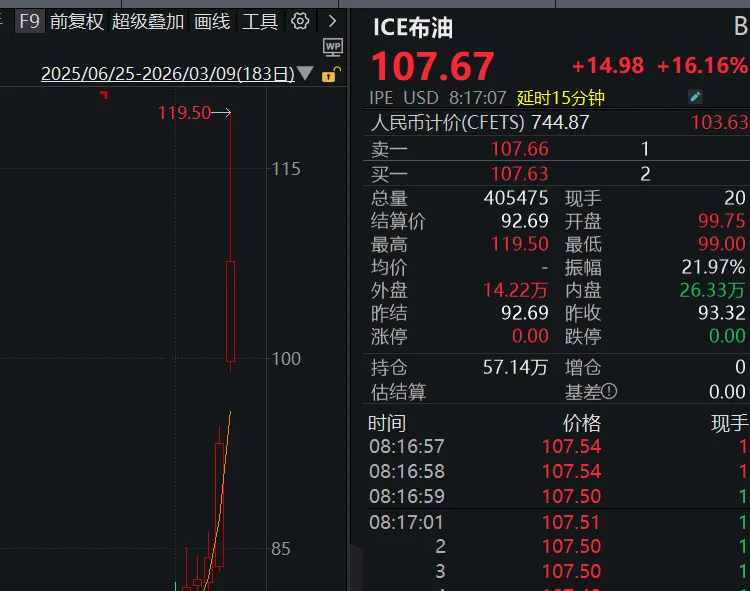Select the 08:17:01 trade tick row

pyautogui.click(x=557, y=522)
